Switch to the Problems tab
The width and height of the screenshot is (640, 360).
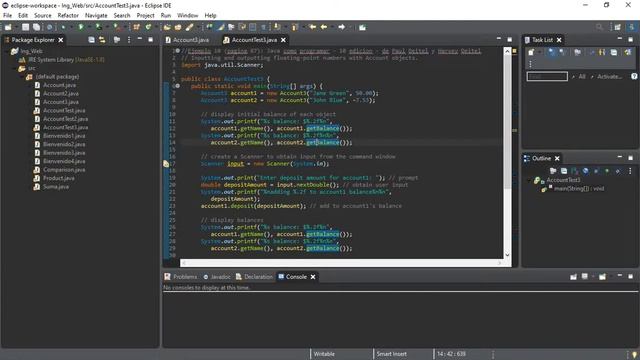tap(180, 277)
